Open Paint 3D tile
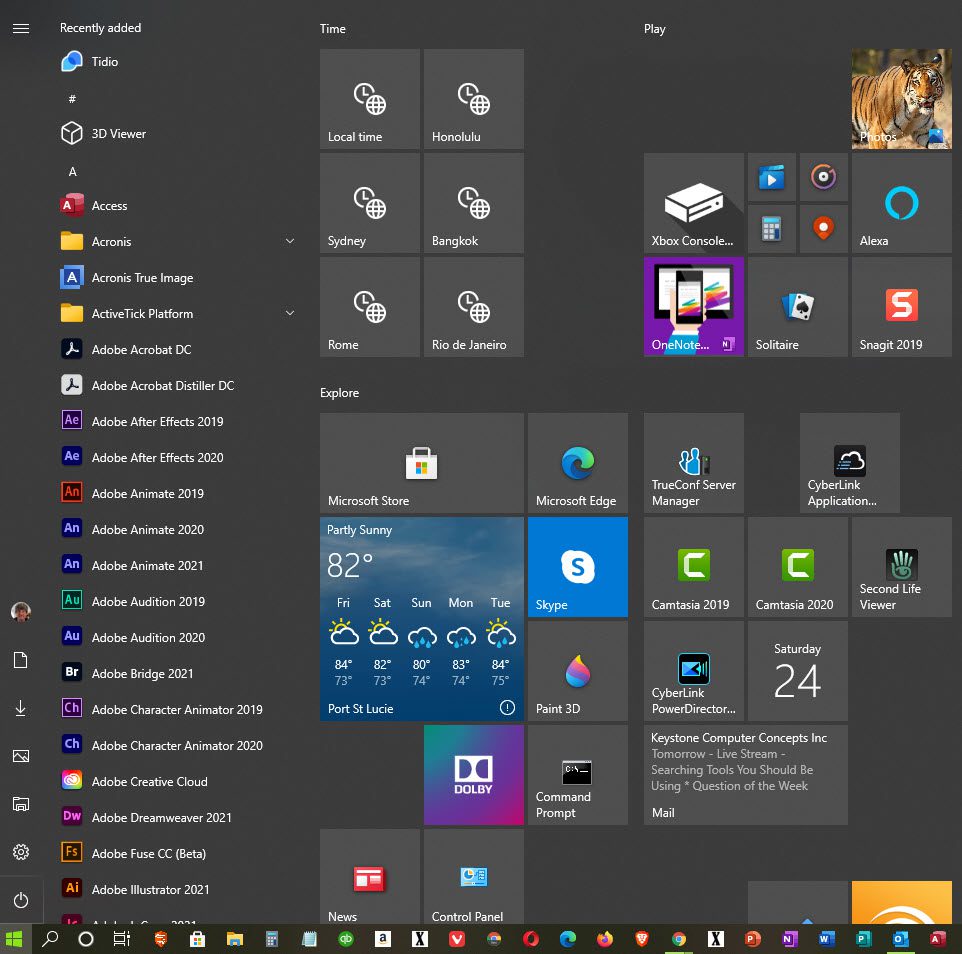Screen dimensions: 962x954 tap(577, 671)
